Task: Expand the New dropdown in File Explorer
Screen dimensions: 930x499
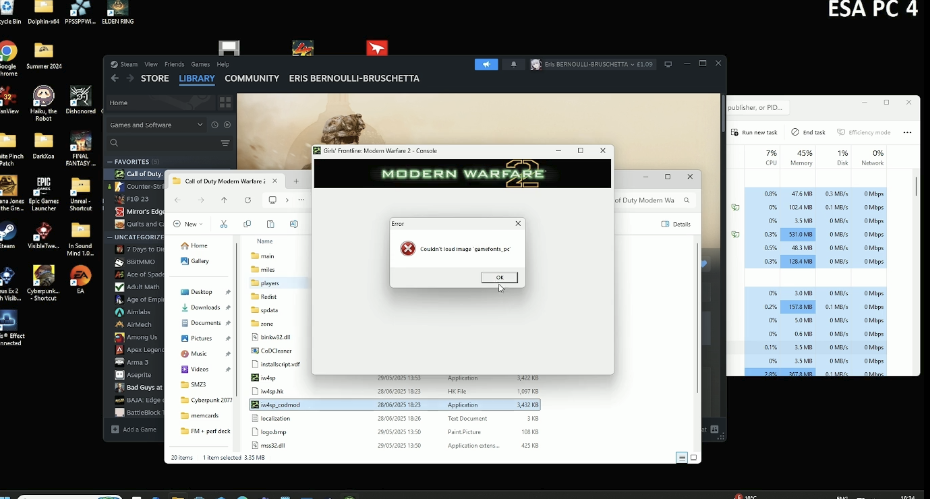Action: click(188, 224)
